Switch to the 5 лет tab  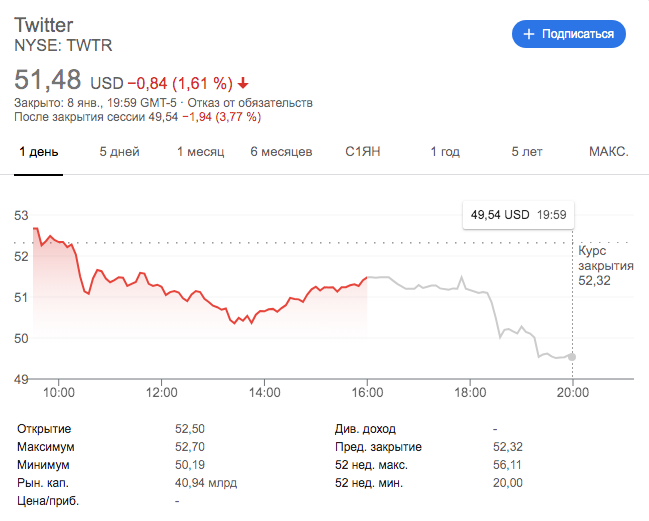click(527, 152)
